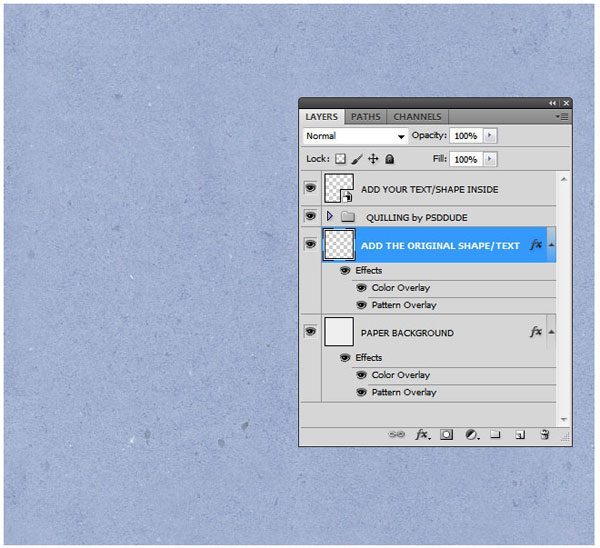Collapse effects on ADD THE ORIGINAL SHAPE/TEXT layer
600x548 pixels.
click(x=551, y=245)
